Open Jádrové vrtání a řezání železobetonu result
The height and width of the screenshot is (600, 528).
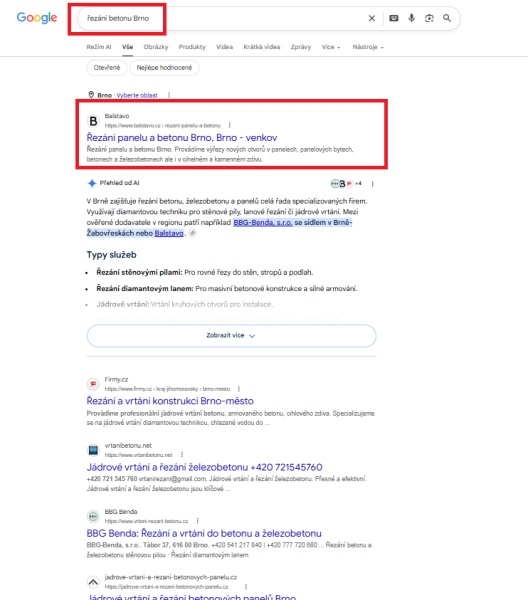204,467
